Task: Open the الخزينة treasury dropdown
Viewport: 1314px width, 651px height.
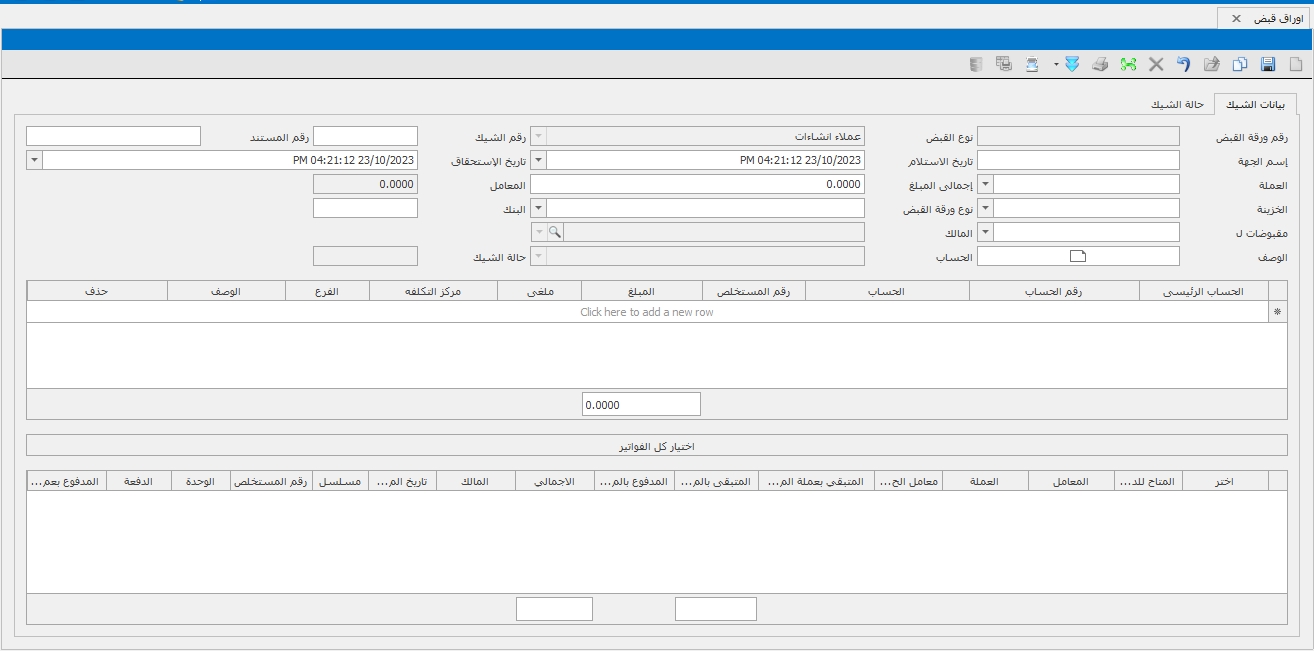Action: pyautogui.click(x=985, y=208)
